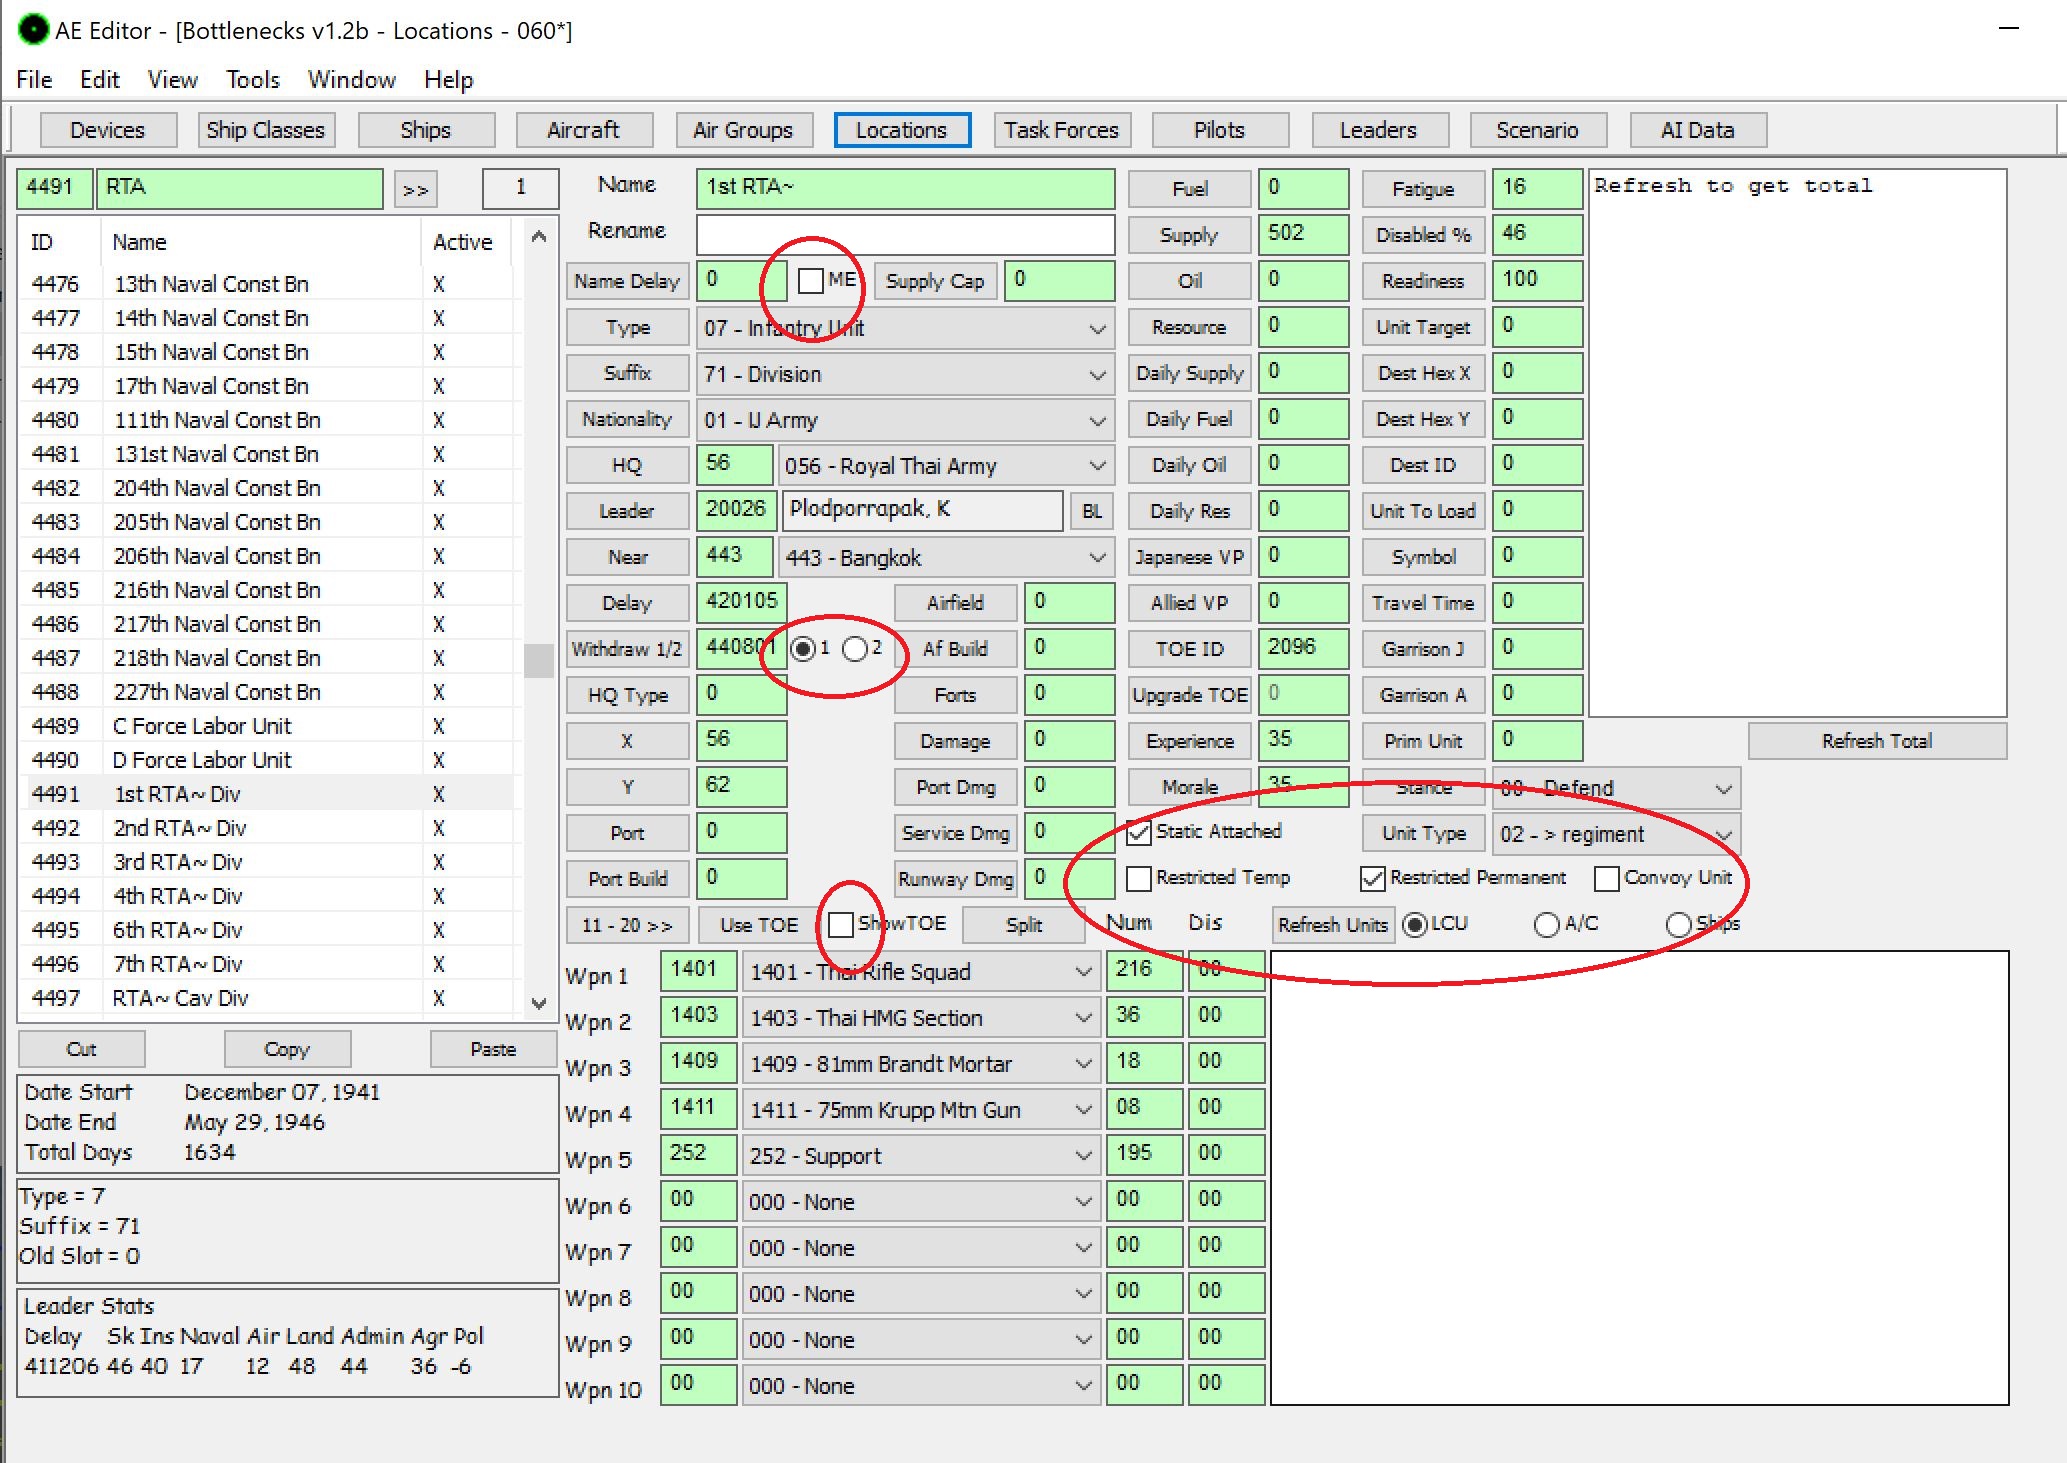Image resolution: width=2067 pixels, height=1463 pixels.
Task: Tick the ME checkbox
Action: (811, 281)
